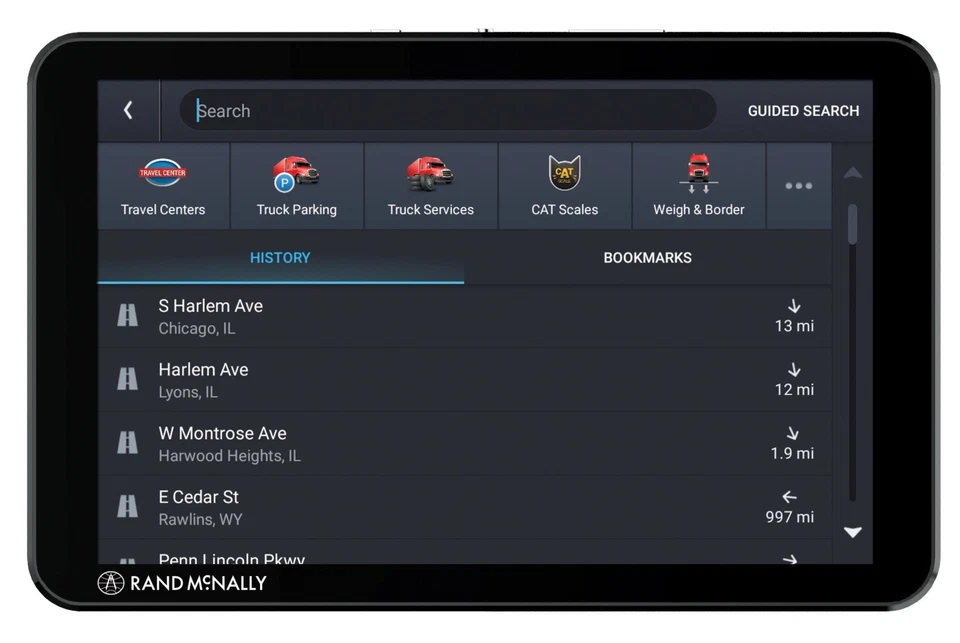Open the Penn Lincoln Pkwy history entry

(400, 557)
